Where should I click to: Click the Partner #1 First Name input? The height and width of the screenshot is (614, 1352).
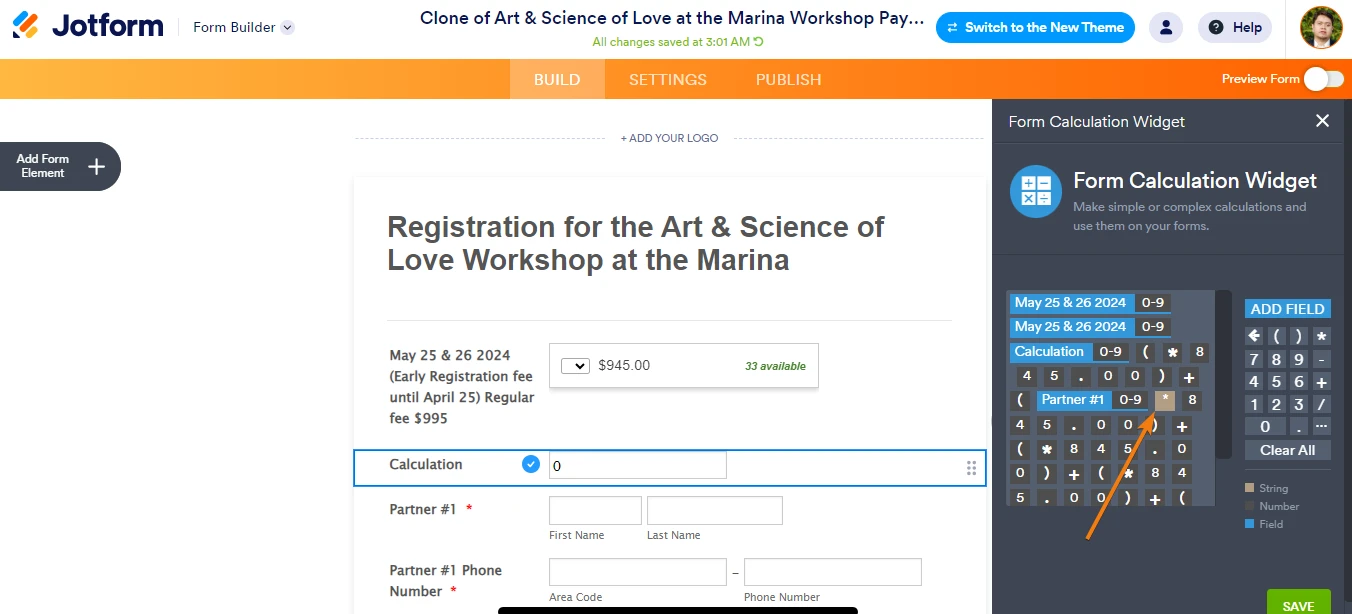click(595, 510)
